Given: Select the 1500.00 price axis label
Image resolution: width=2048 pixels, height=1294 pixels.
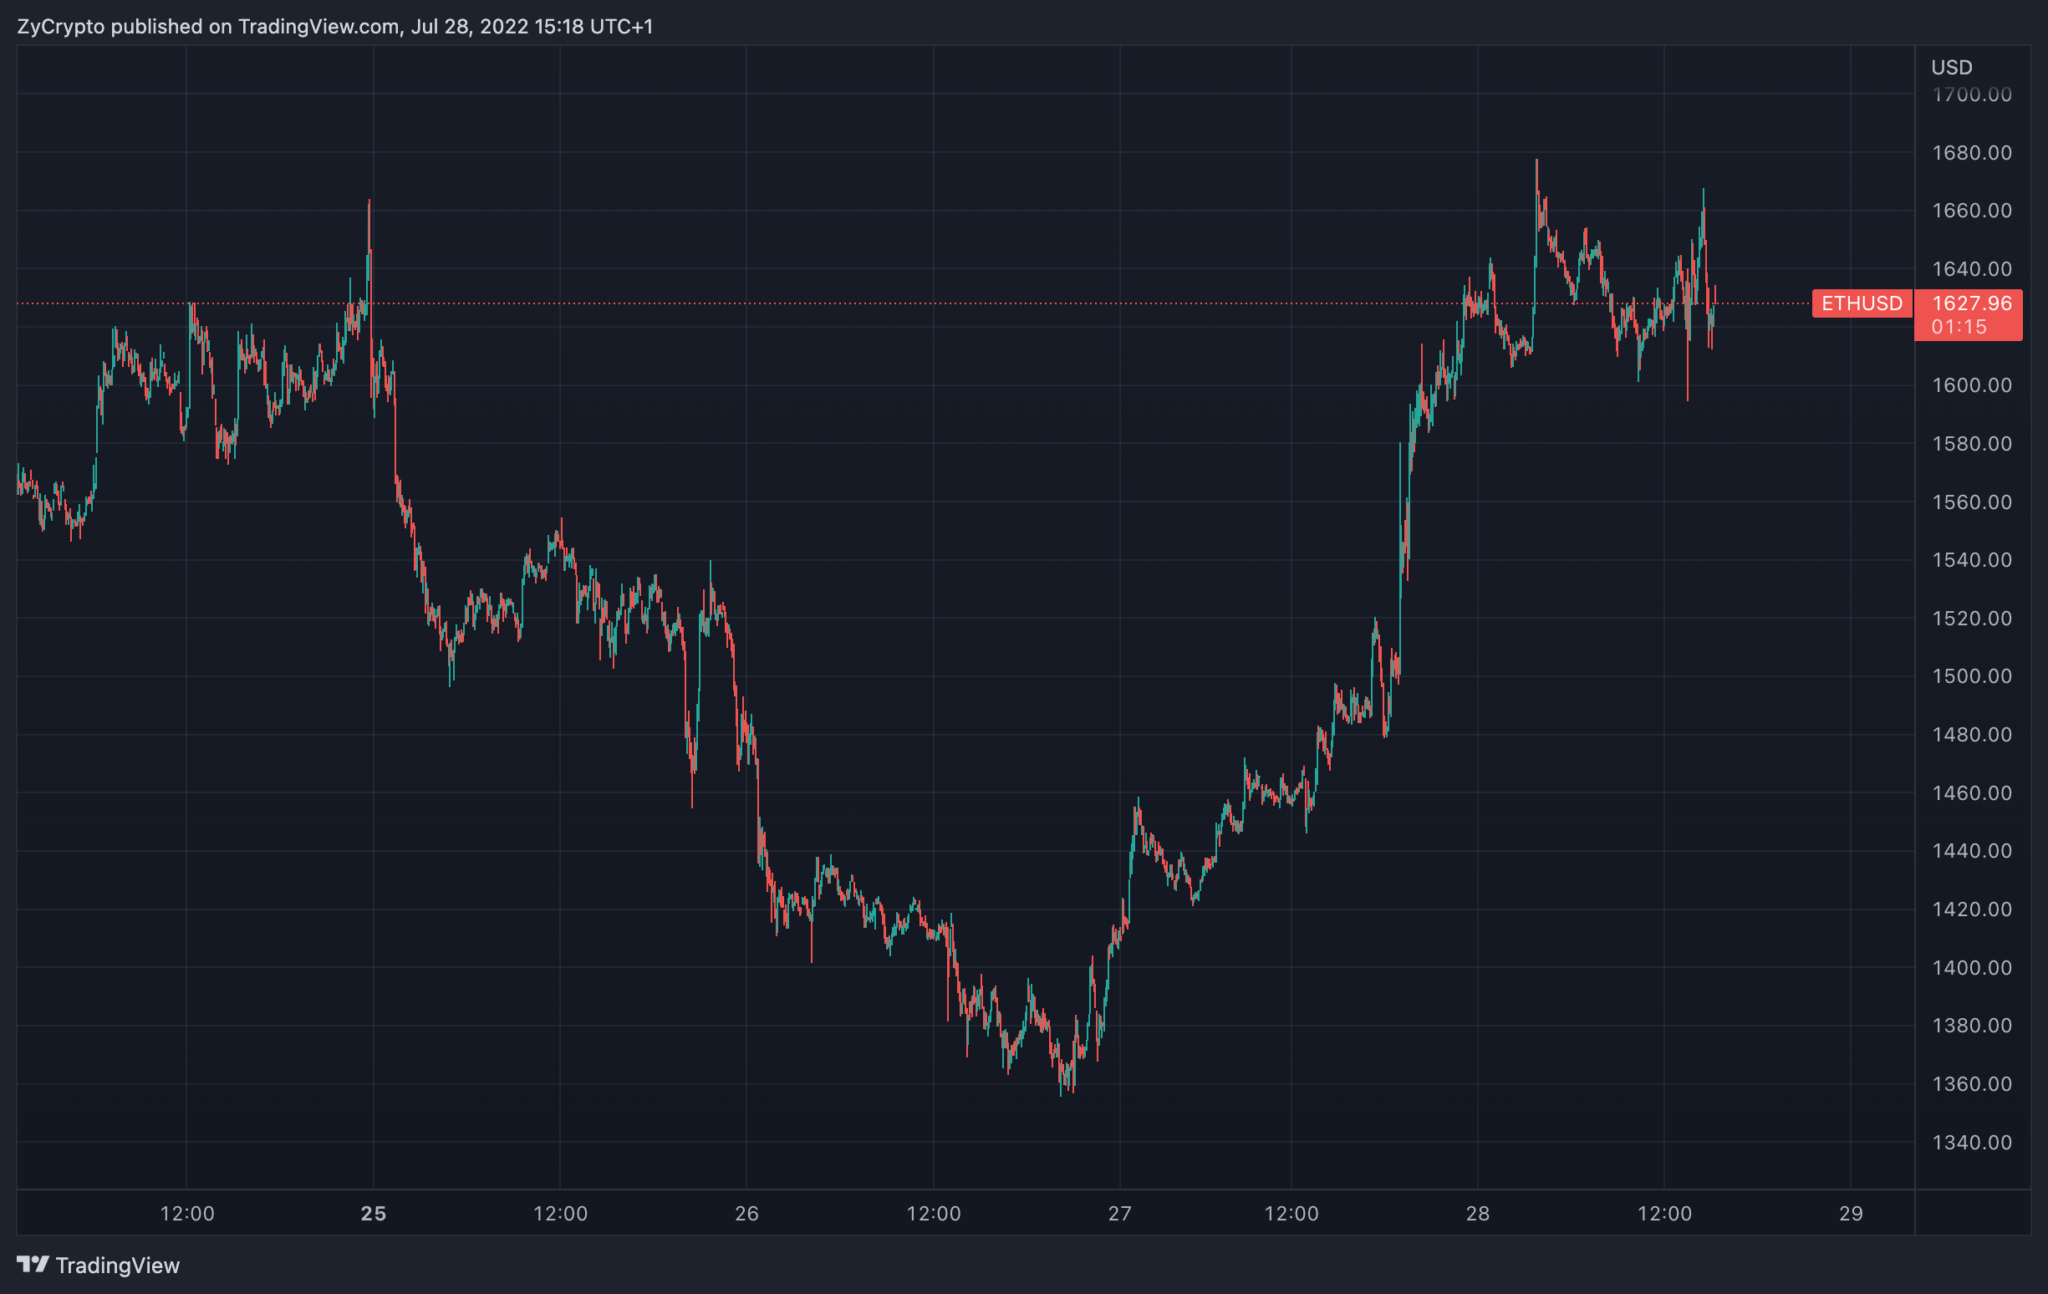Looking at the screenshot, I should (x=1971, y=676).
